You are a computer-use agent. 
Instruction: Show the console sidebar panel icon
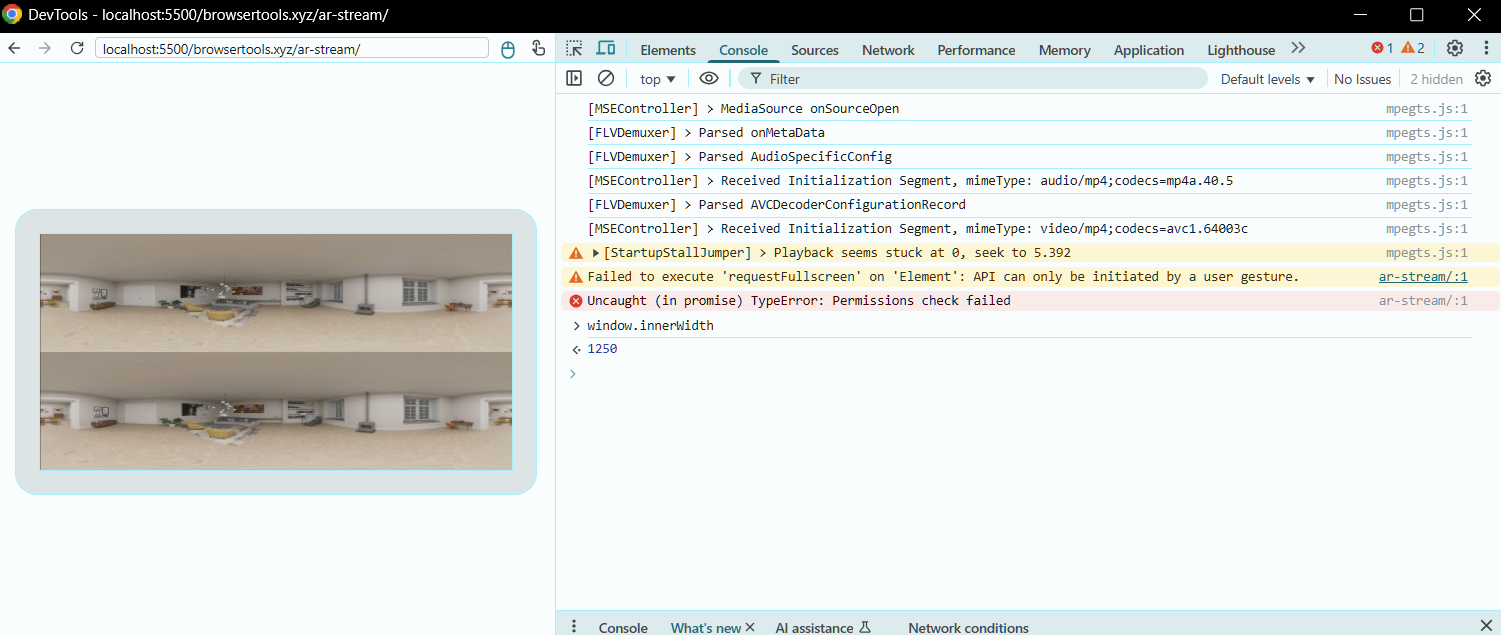[574, 79]
